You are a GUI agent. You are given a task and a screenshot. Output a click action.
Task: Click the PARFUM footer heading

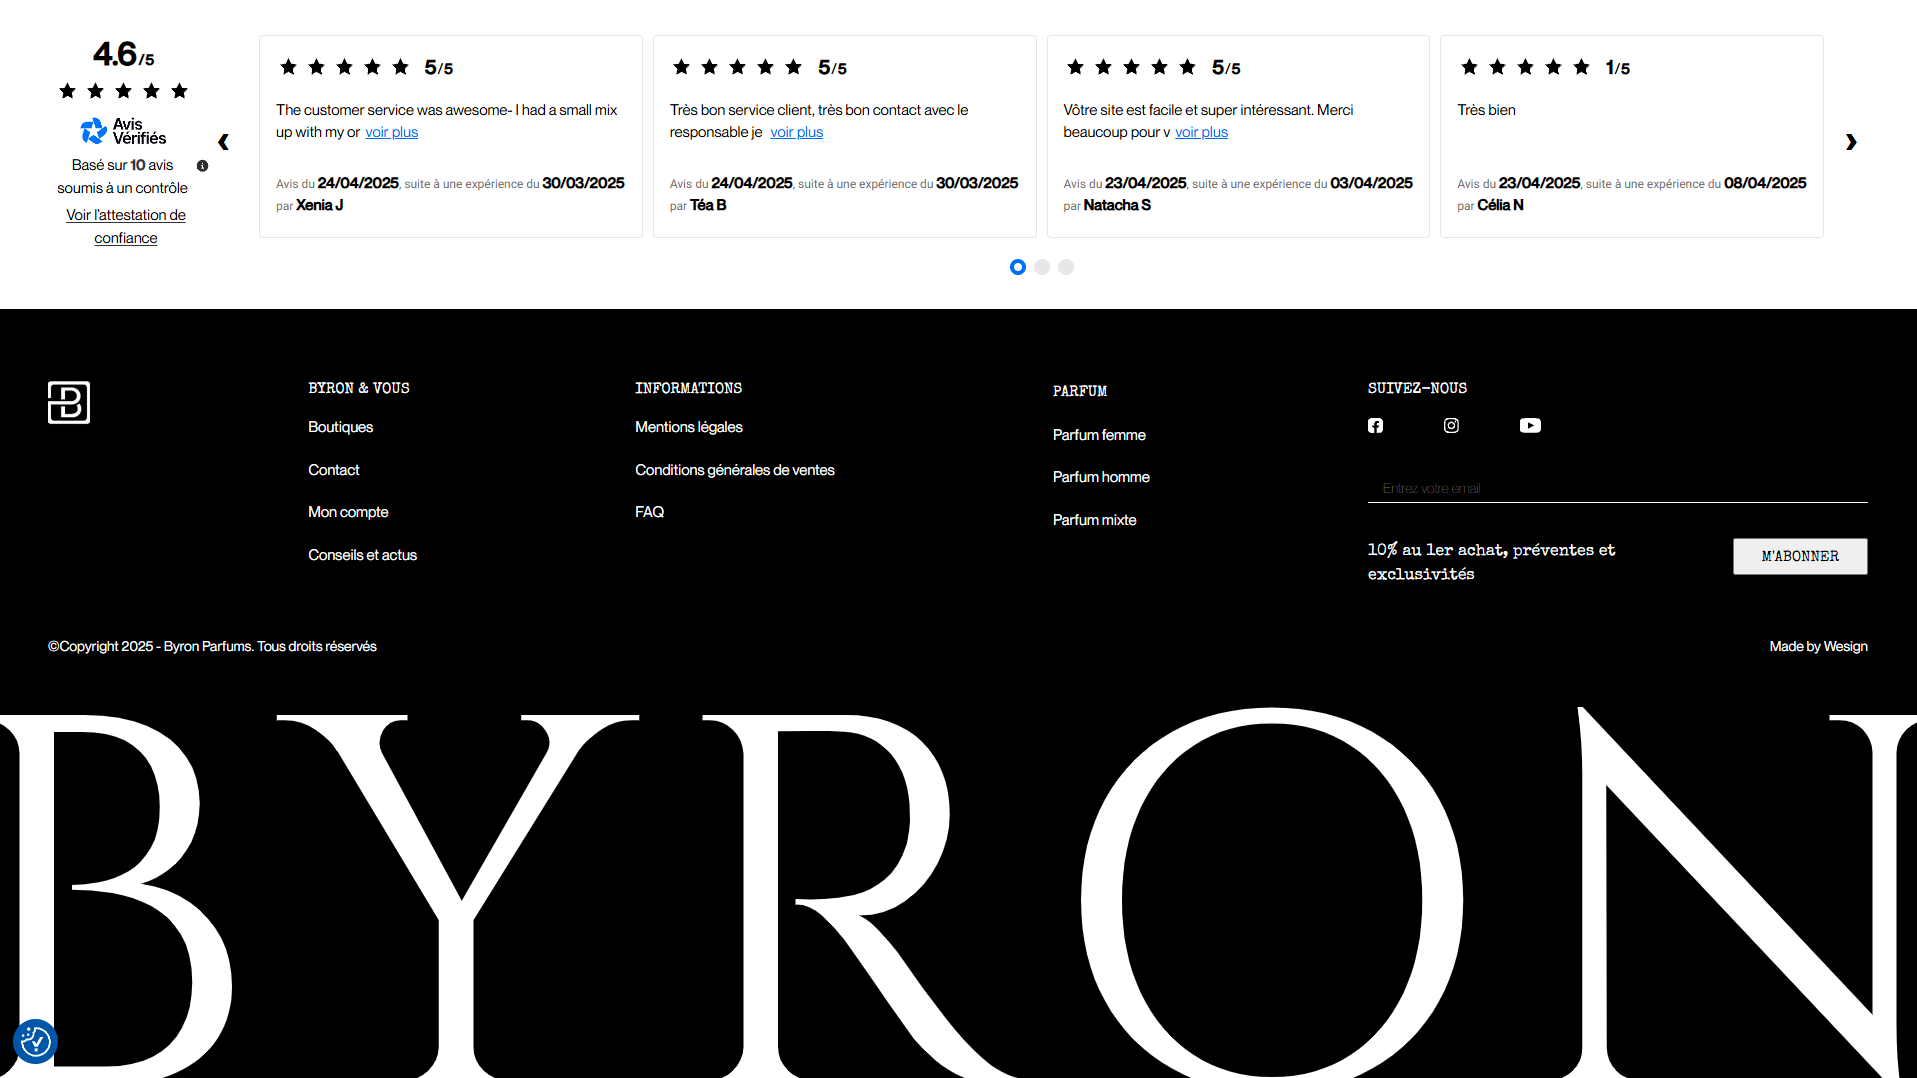pos(1080,391)
